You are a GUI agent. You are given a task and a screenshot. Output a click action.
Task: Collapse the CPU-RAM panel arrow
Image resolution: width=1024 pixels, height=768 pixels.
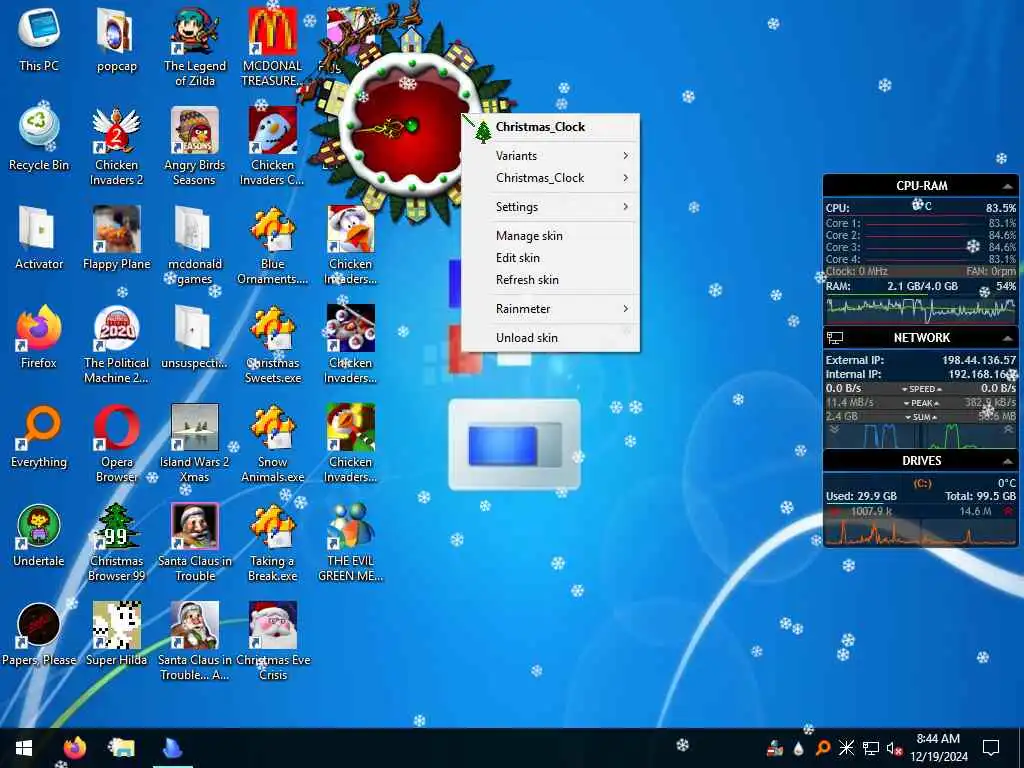(1008, 187)
